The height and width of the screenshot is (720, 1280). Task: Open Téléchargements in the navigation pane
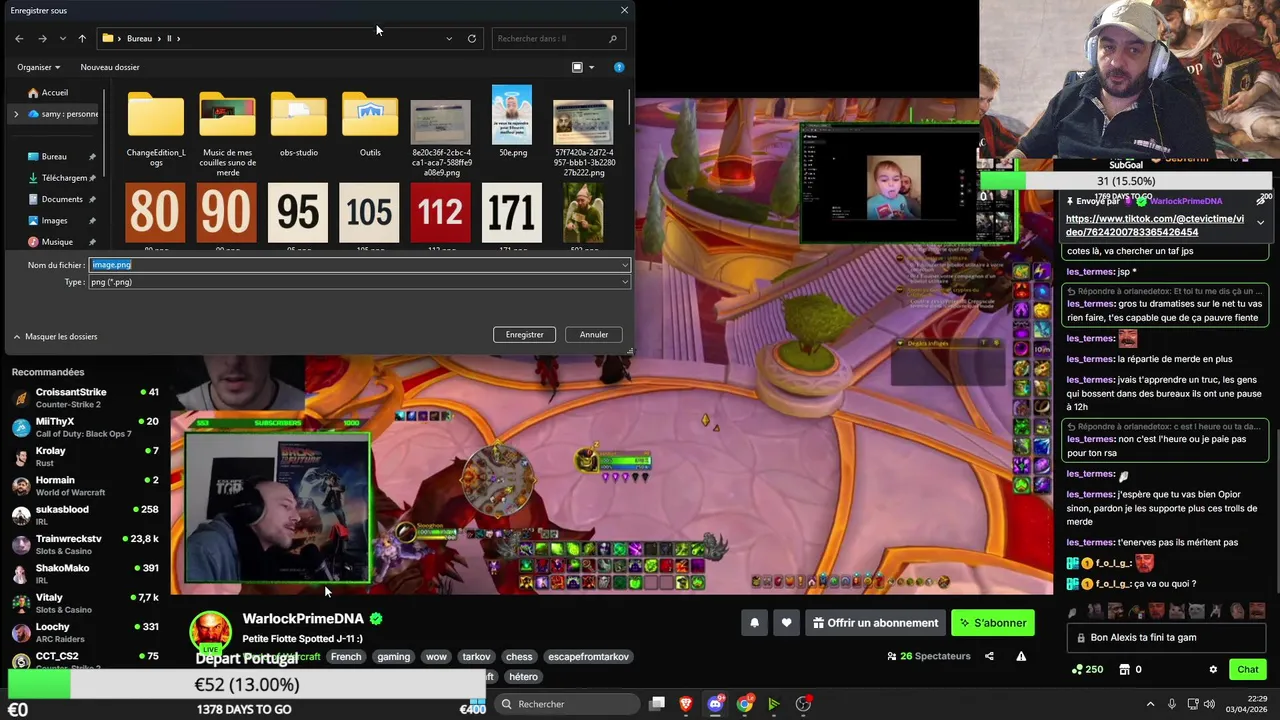point(64,177)
